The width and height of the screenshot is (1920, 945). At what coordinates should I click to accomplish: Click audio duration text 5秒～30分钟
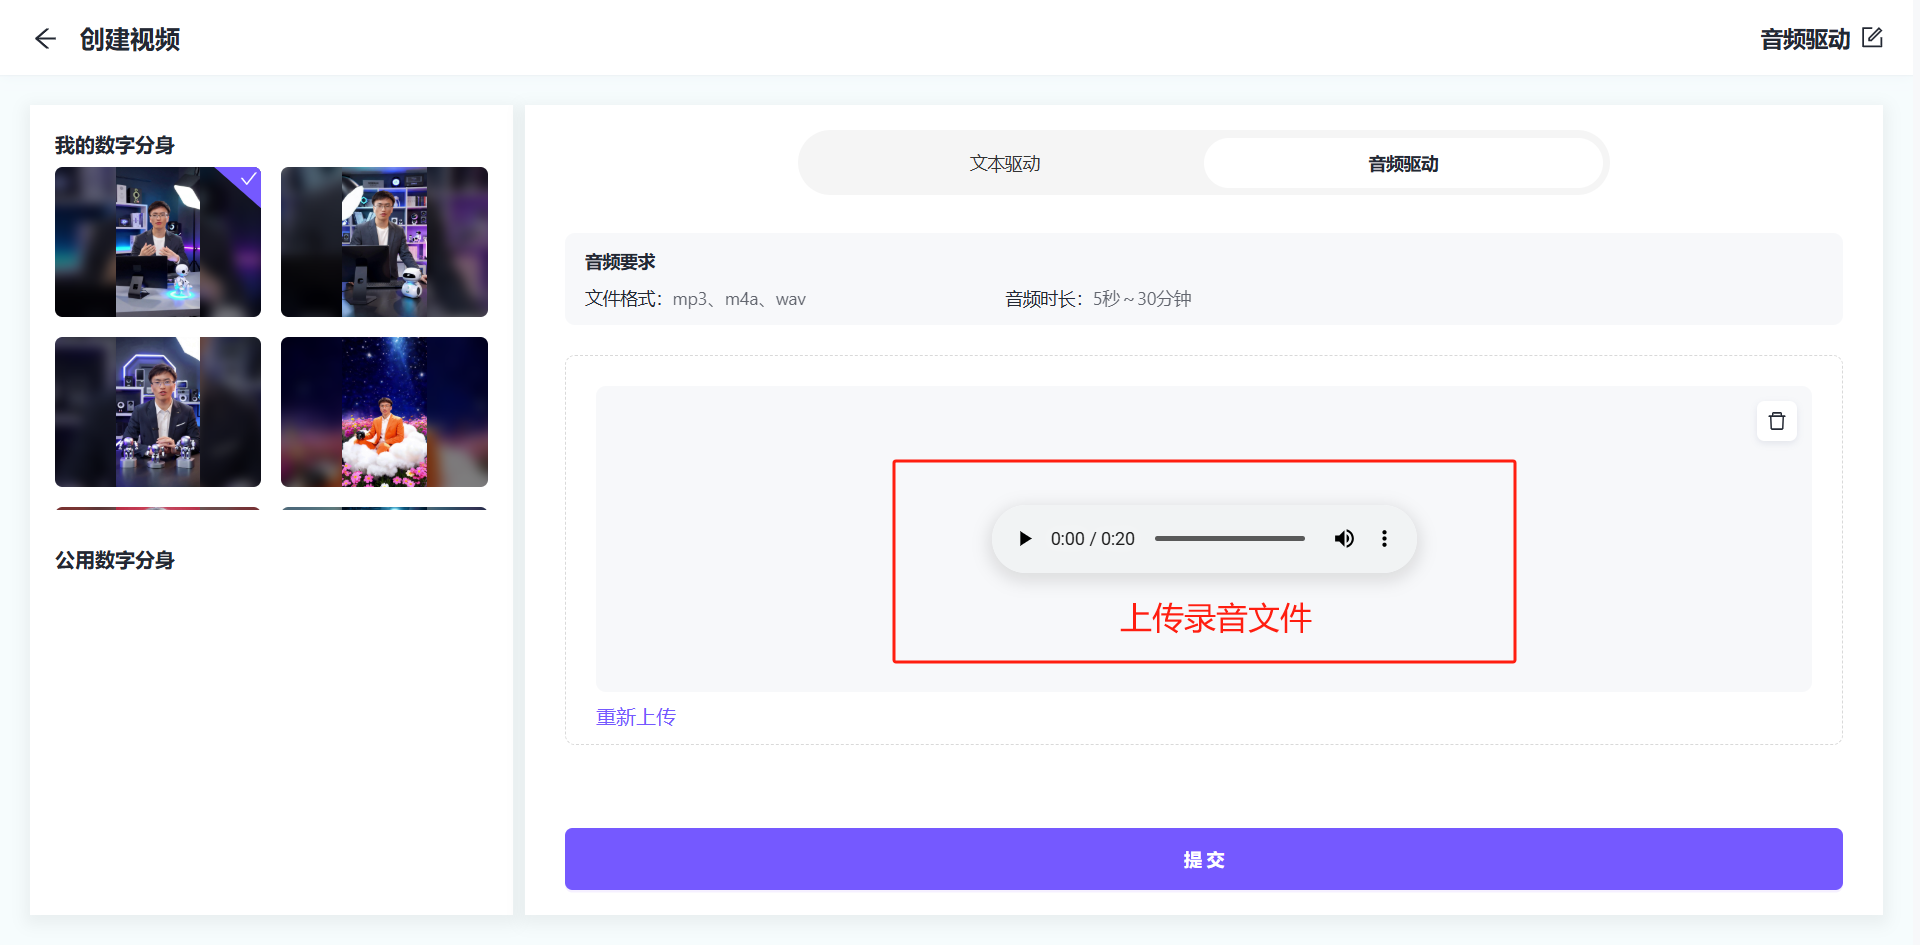click(x=1142, y=299)
